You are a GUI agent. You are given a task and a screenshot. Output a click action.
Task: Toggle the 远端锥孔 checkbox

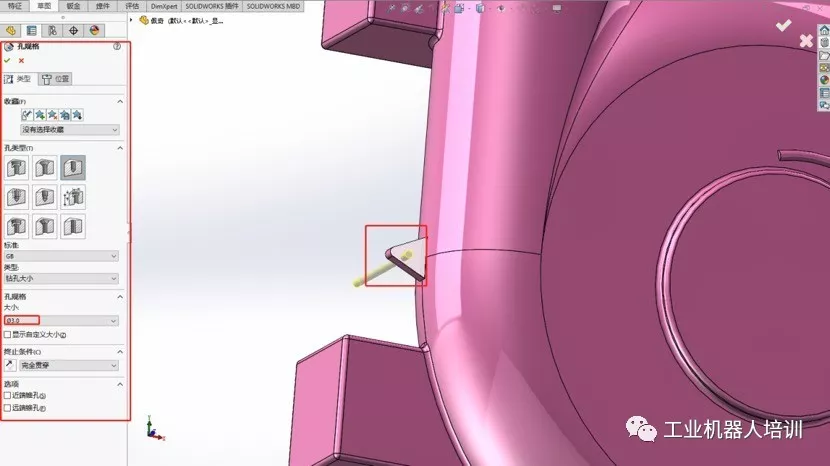click(7, 408)
